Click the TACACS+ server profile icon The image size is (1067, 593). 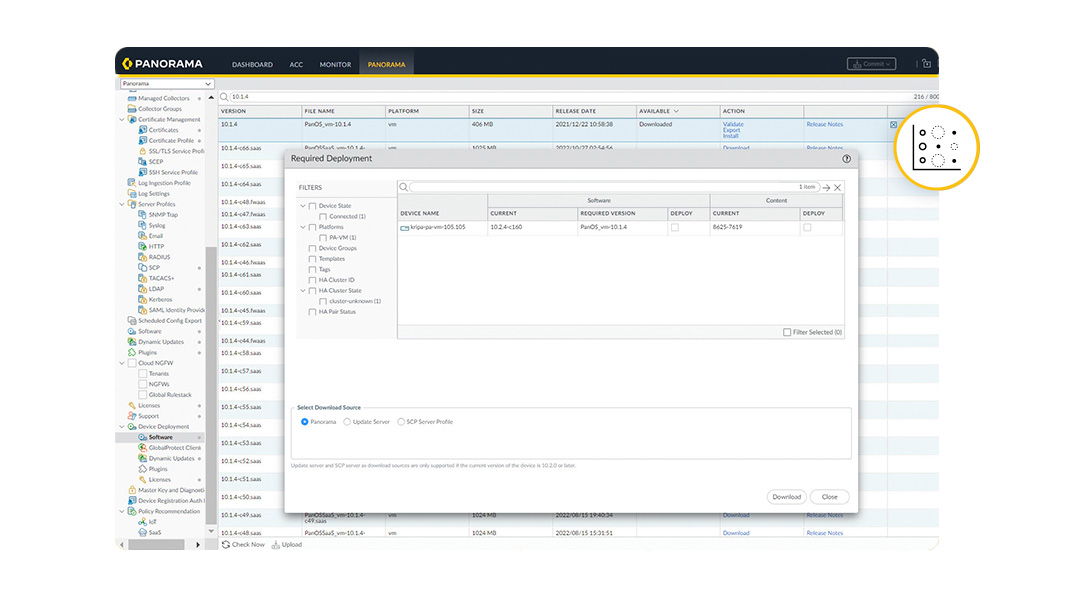[x=142, y=278]
